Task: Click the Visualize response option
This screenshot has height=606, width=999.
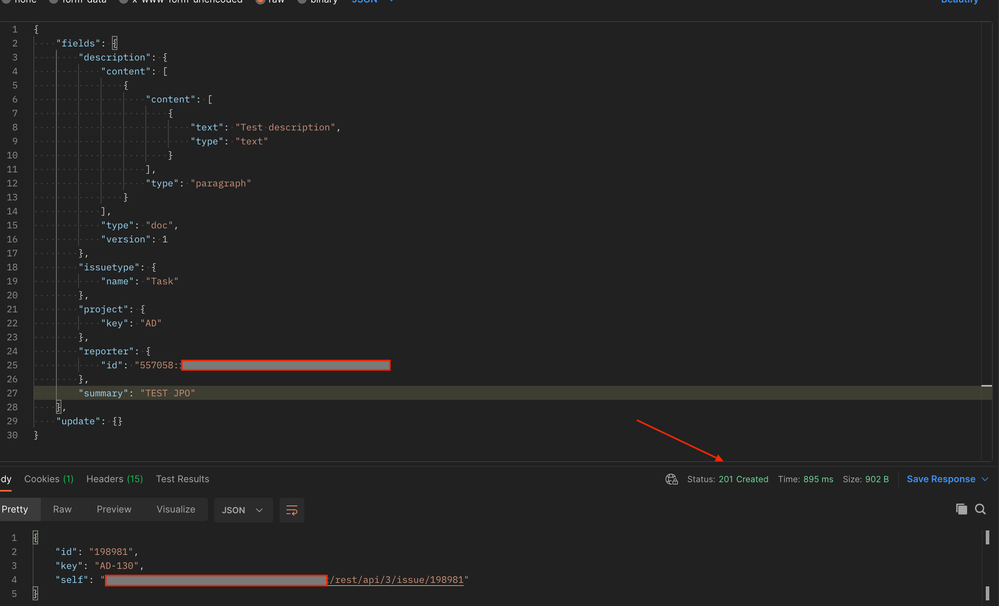Action: 175,509
